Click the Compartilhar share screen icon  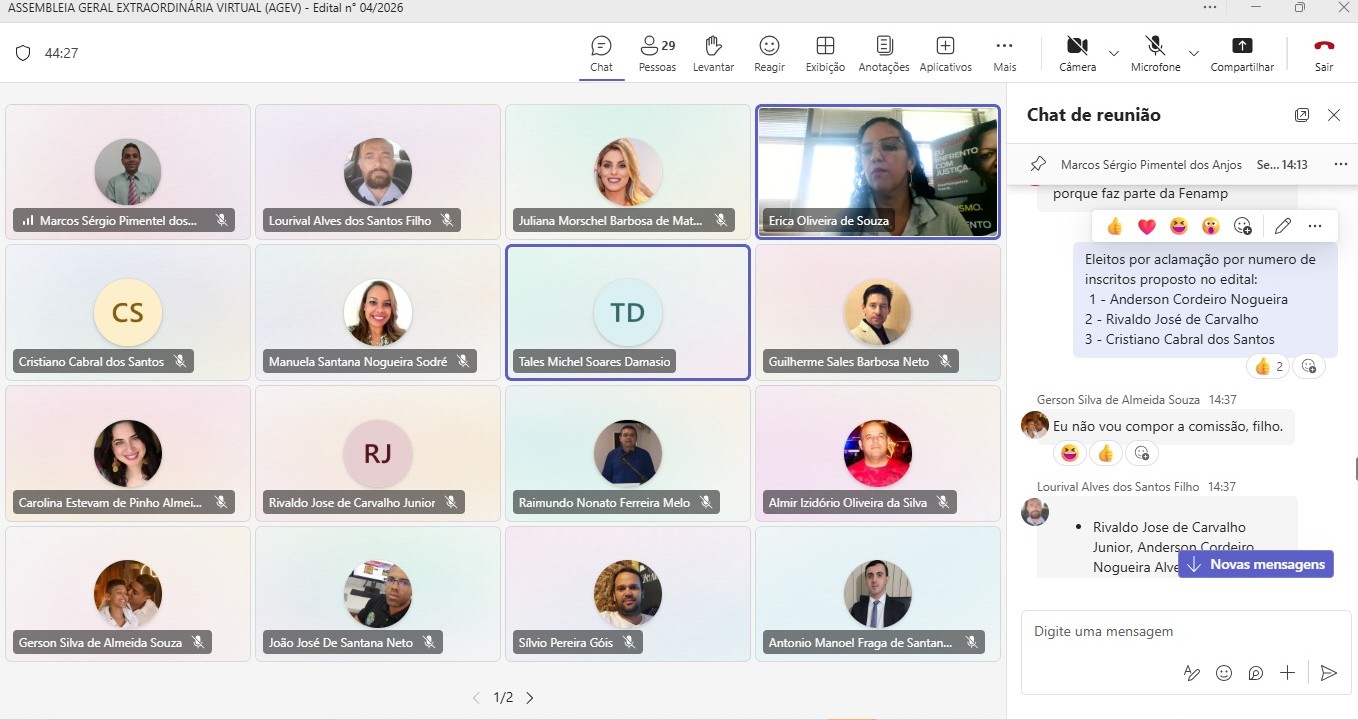coord(1242,53)
